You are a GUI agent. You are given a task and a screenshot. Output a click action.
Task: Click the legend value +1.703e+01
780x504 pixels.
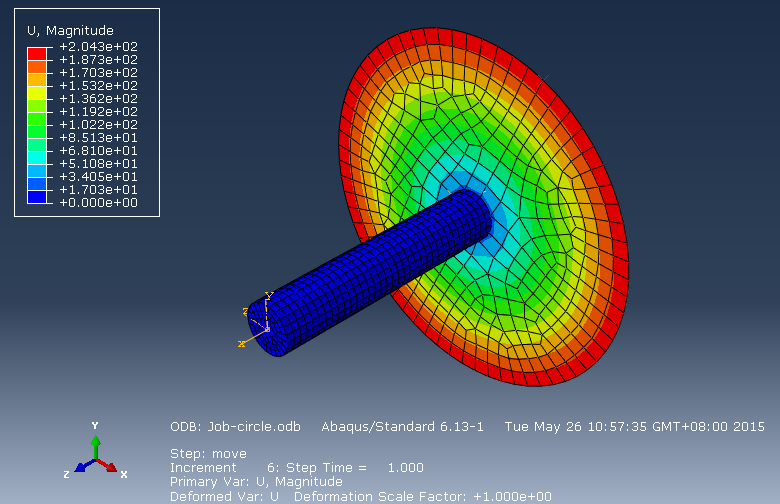[98, 190]
